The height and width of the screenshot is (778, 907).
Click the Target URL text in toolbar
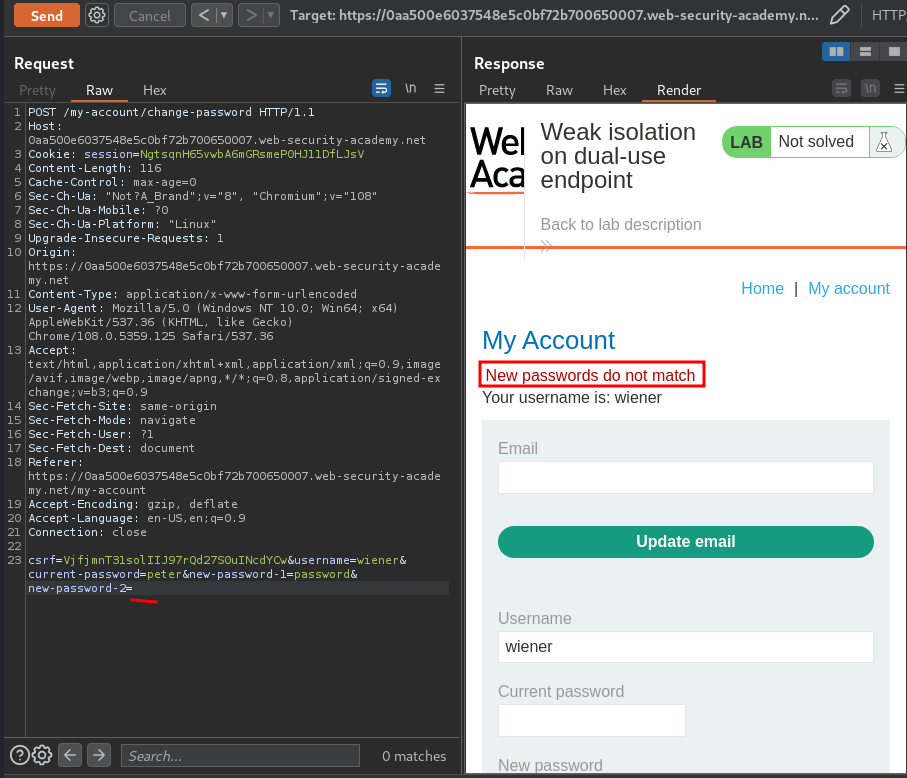tap(554, 16)
